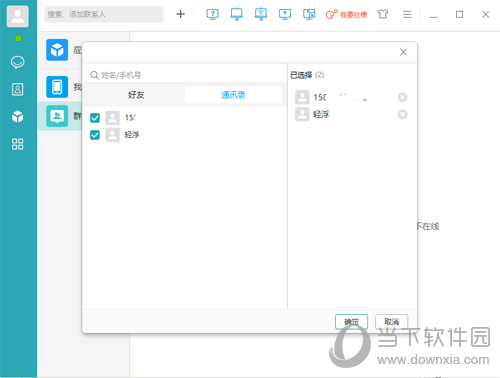This screenshot has height=378, width=500.
Task: Open the contacts sidebar icon
Action: 17,89
